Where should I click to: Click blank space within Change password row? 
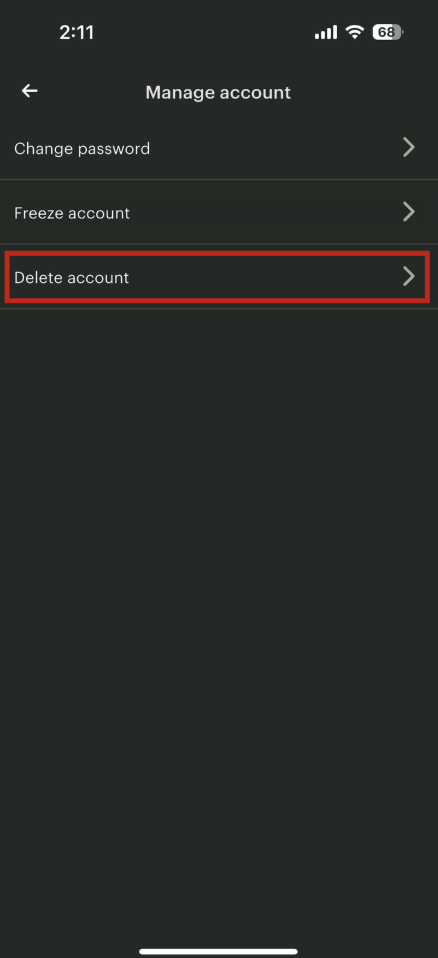point(275,148)
